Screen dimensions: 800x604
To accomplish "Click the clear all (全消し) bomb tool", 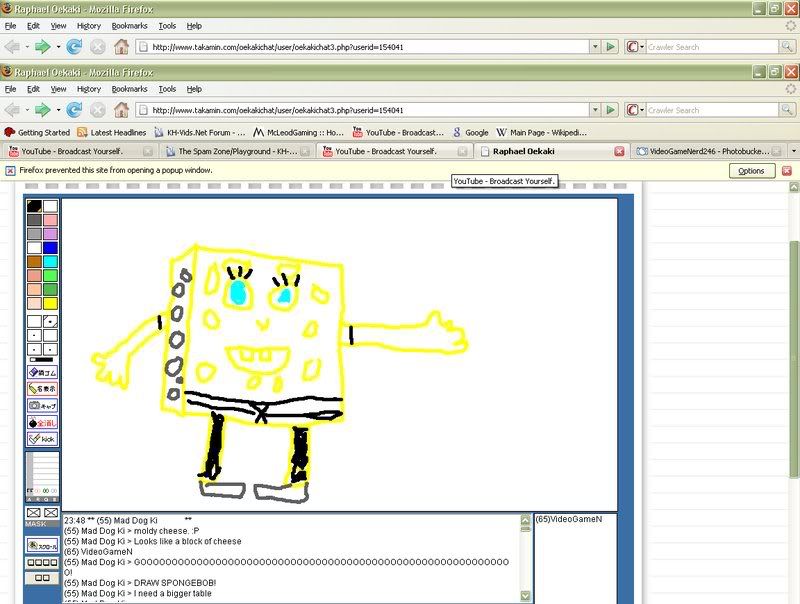I will pyautogui.click(x=42, y=422).
